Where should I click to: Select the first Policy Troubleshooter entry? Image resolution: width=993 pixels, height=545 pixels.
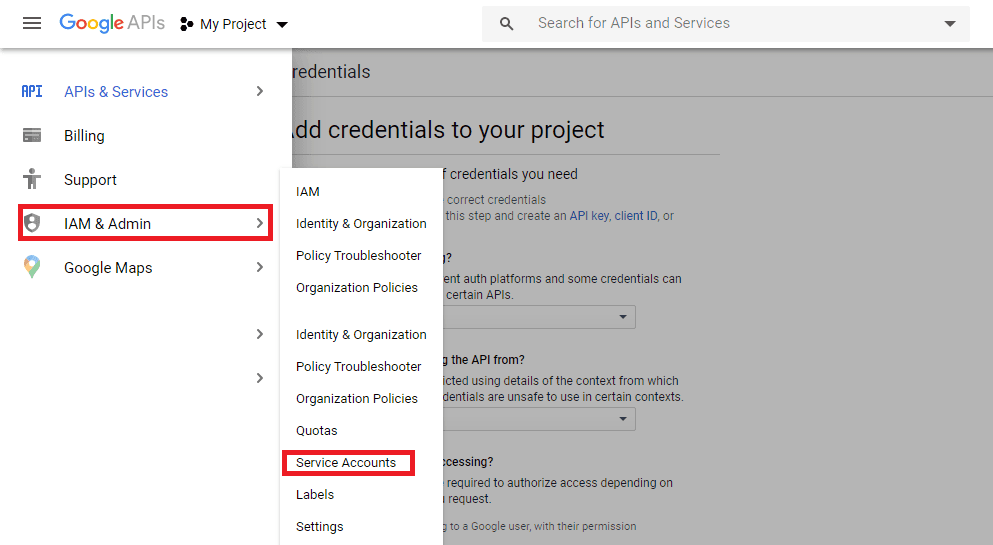(x=358, y=255)
